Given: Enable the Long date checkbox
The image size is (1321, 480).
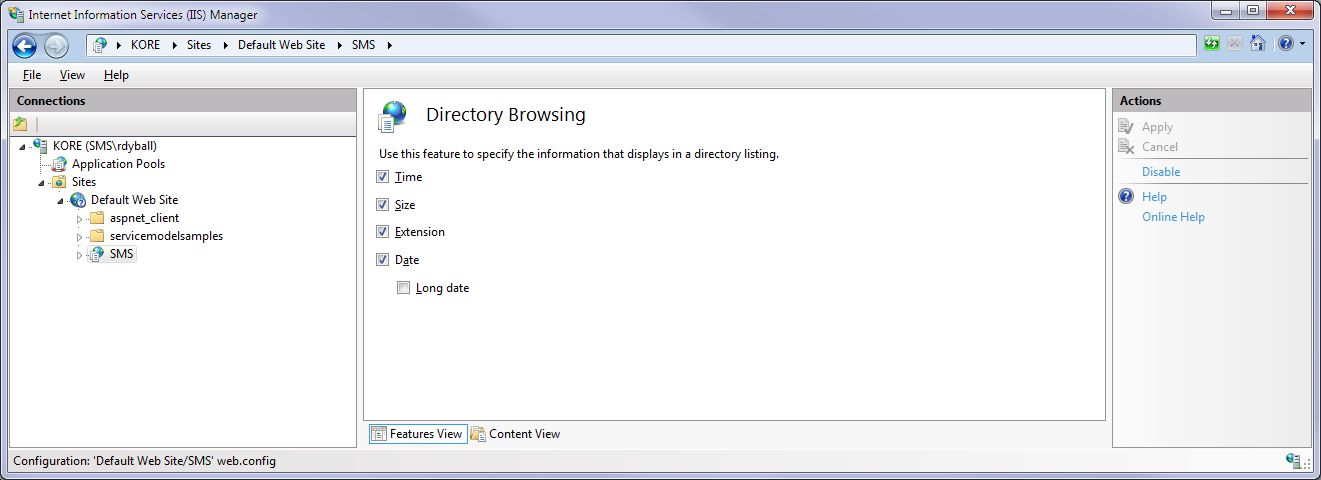Looking at the screenshot, I should 404,288.
